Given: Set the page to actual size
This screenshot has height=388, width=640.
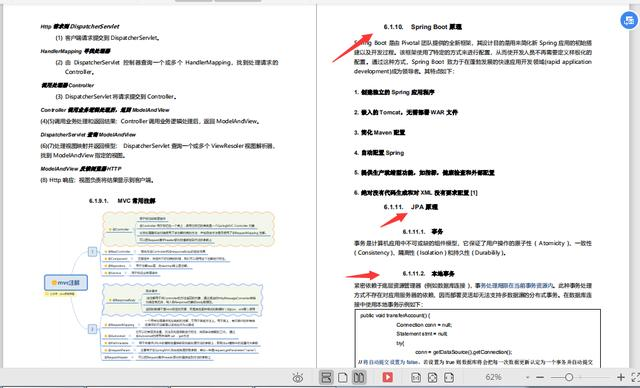Looking at the screenshot, I should coord(416,377).
